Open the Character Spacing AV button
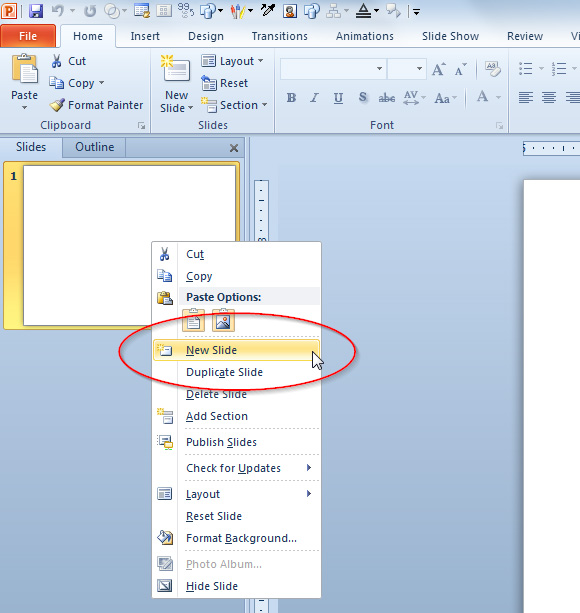Screen dimensions: 580x613 click(414, 98)
